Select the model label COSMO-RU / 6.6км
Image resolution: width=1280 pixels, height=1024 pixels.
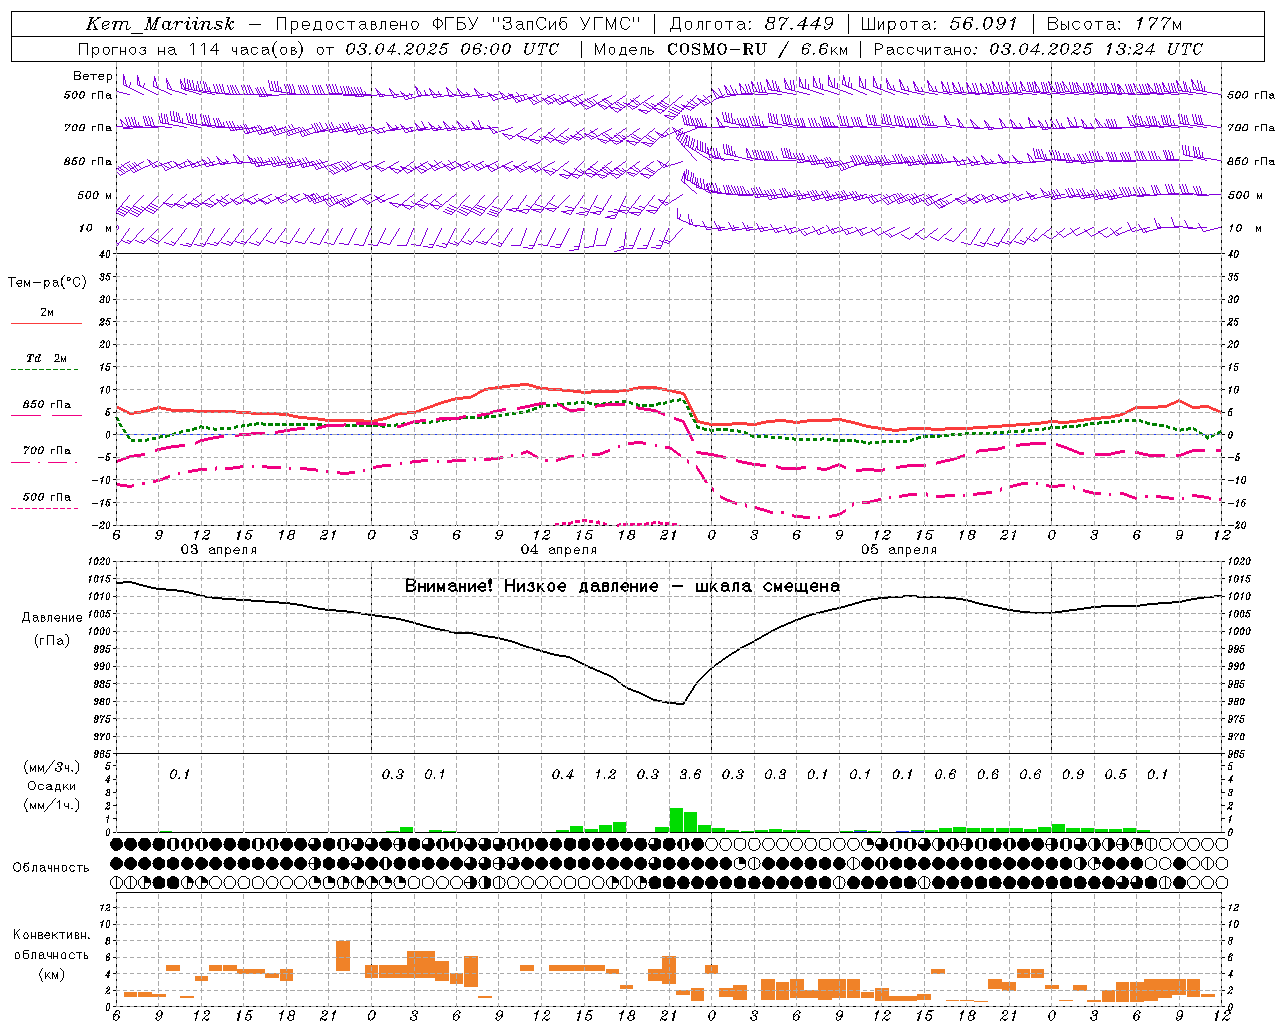click(757, 49)
